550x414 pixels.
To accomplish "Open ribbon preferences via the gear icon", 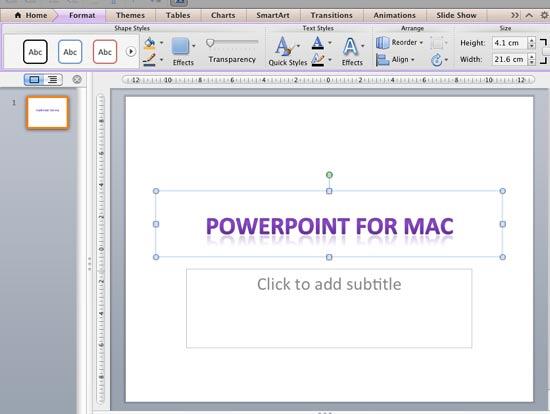I will [545, 15].
